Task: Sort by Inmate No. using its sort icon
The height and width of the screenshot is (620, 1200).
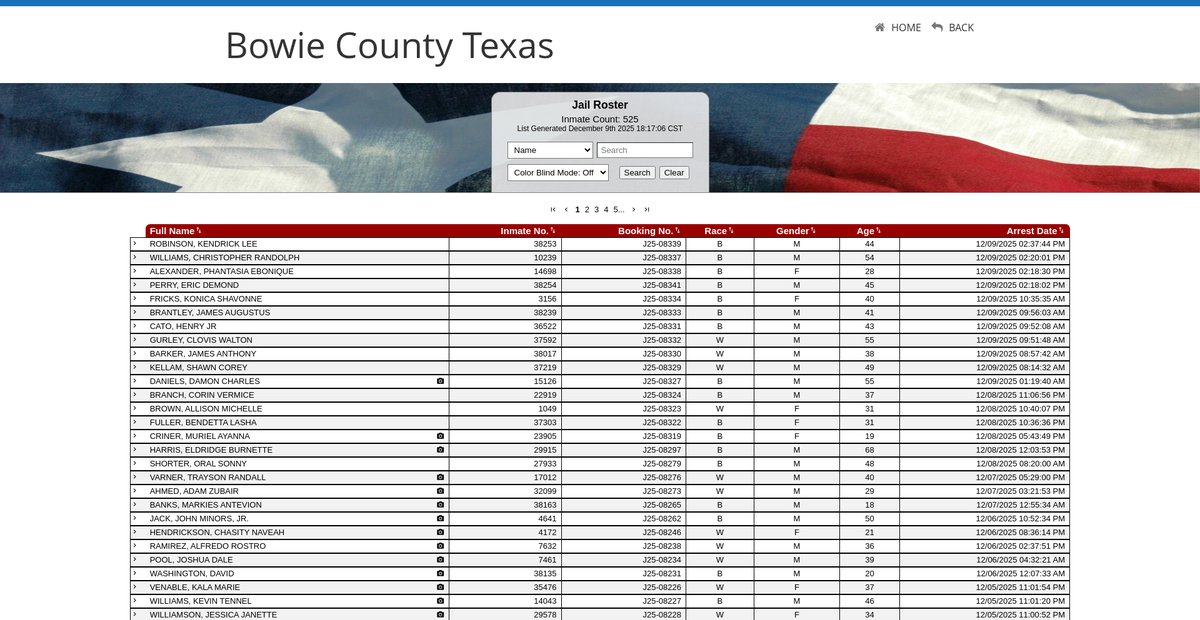Action: pos(553,231)
